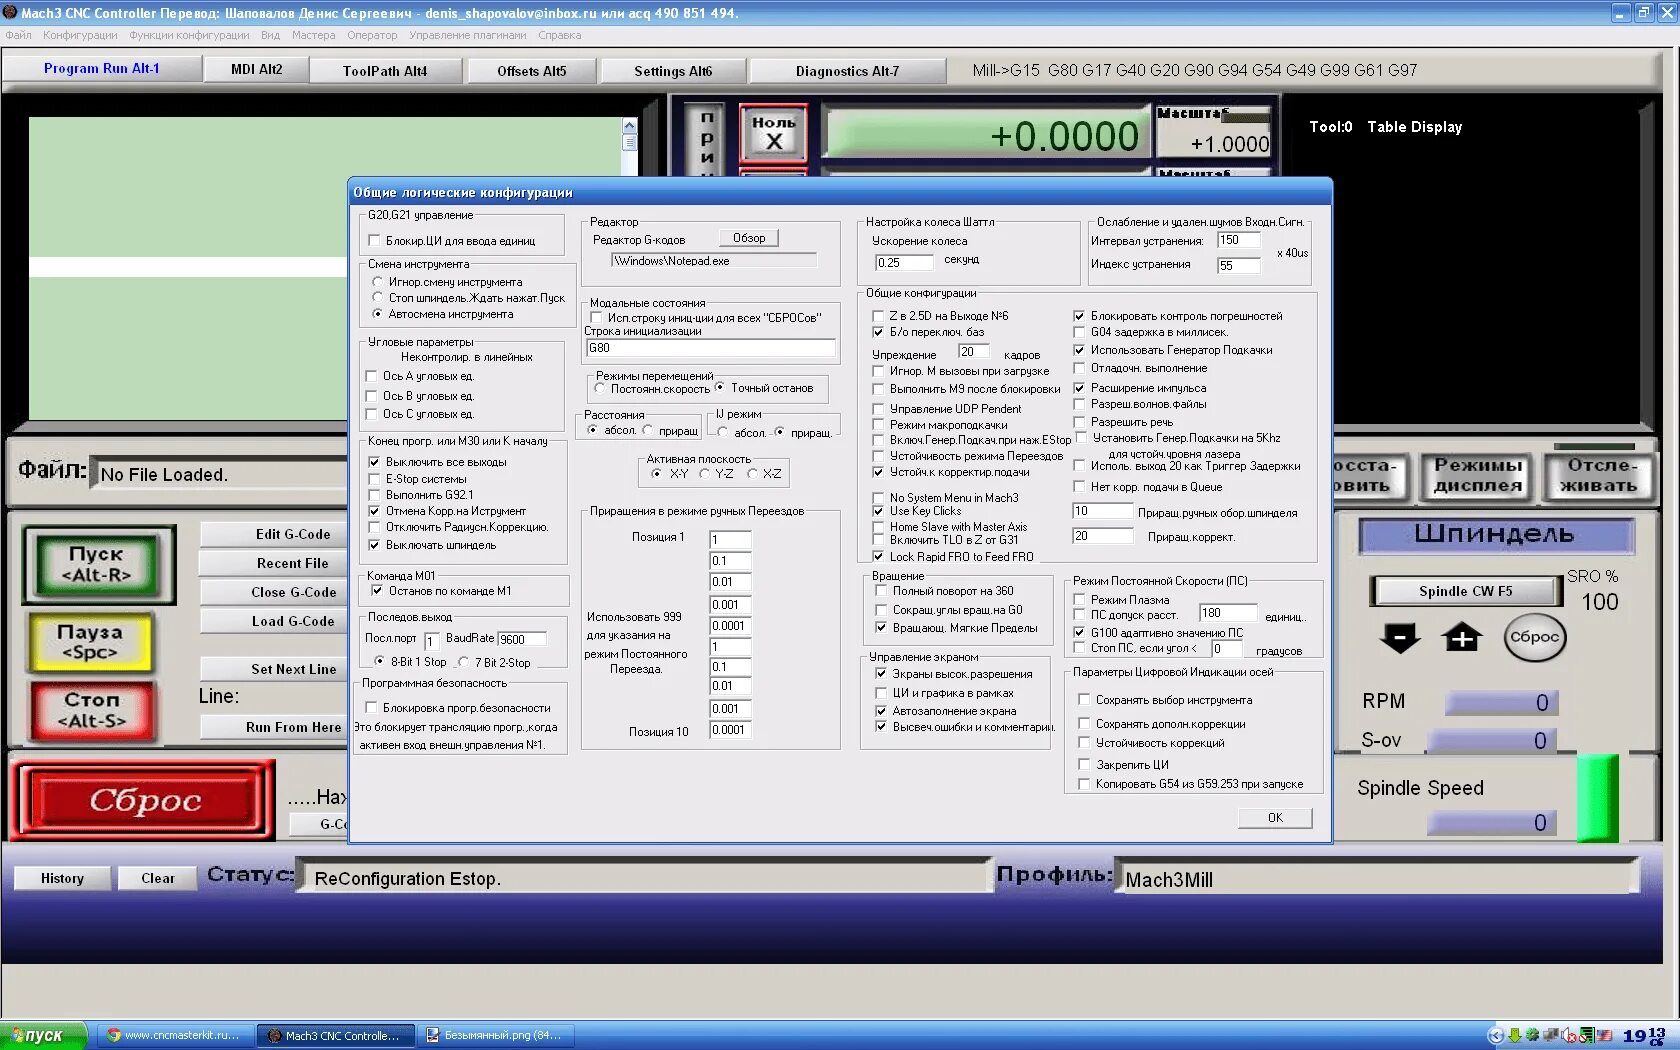Viewport: 1680px width, 1050px height.
Task: Open the Справка menu
Action: [x=559, y=35]
